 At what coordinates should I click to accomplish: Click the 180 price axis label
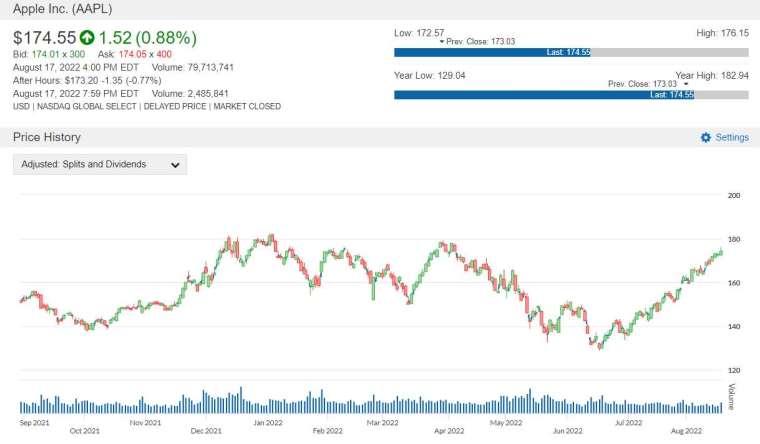pos(734,239)
